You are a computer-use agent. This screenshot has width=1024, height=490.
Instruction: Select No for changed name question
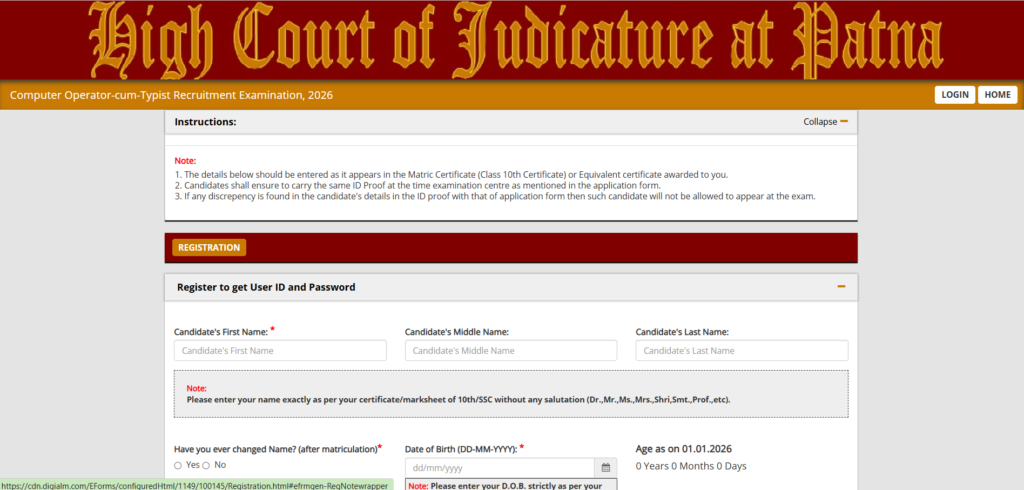(x=206, y=465)
